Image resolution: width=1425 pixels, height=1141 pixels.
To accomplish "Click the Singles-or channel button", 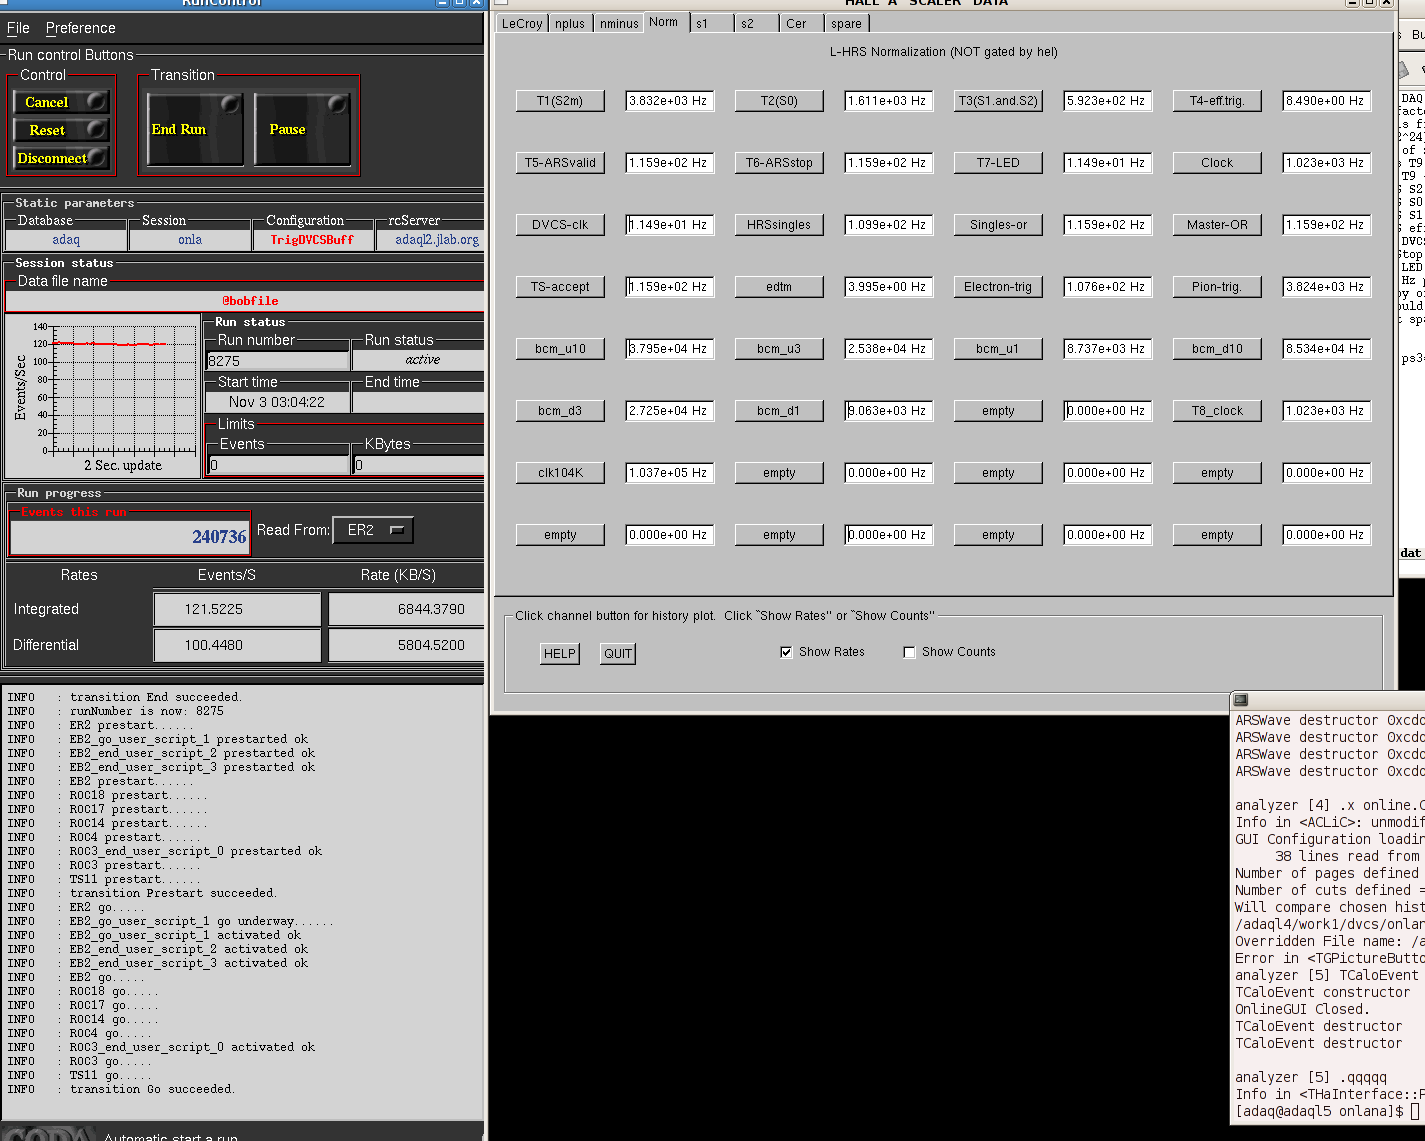I will point(998,225).
